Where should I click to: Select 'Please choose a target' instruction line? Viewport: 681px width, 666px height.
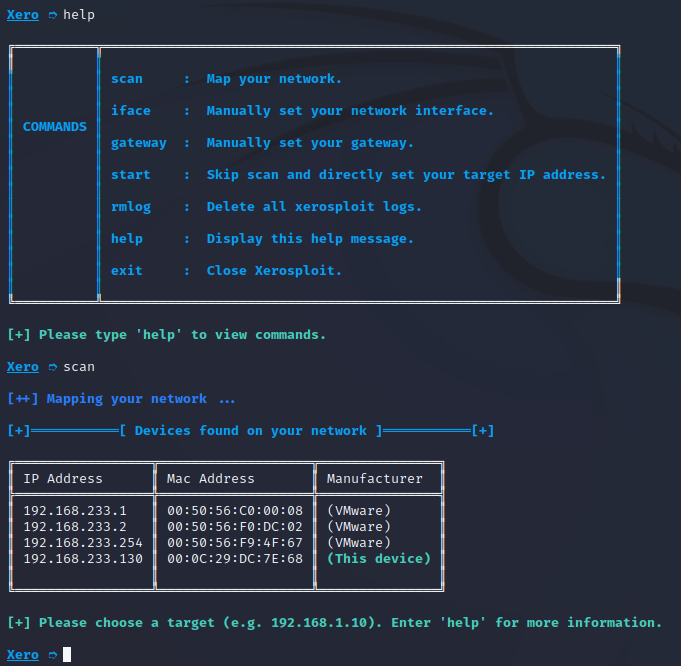coord(334,623)
